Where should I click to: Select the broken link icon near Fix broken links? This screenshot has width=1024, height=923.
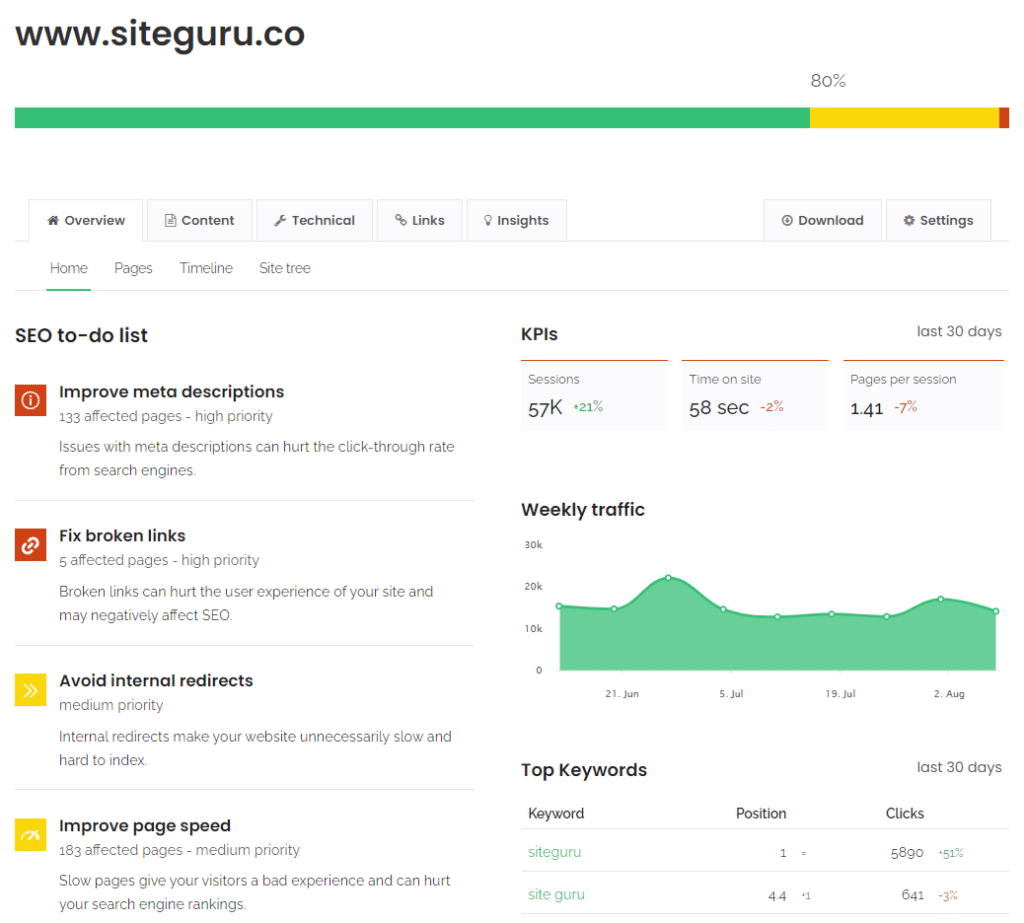[x=30, y=545]
